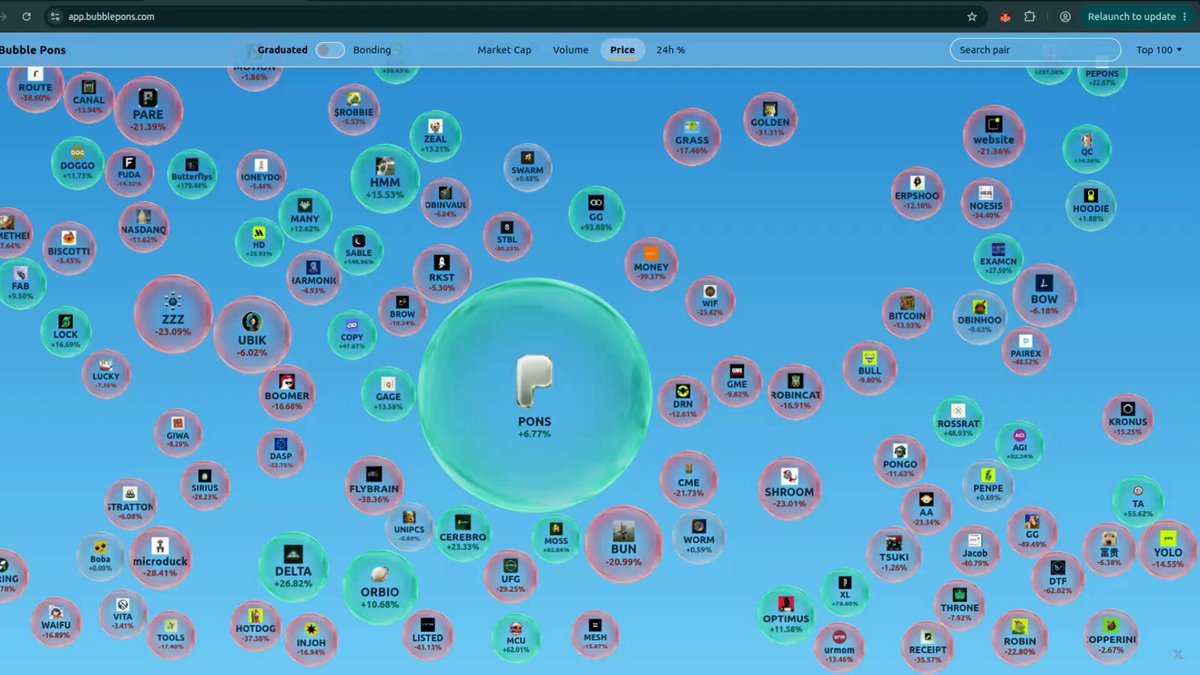Click the BOW token bubble

pyautogui.click(x=1044, y=295)
